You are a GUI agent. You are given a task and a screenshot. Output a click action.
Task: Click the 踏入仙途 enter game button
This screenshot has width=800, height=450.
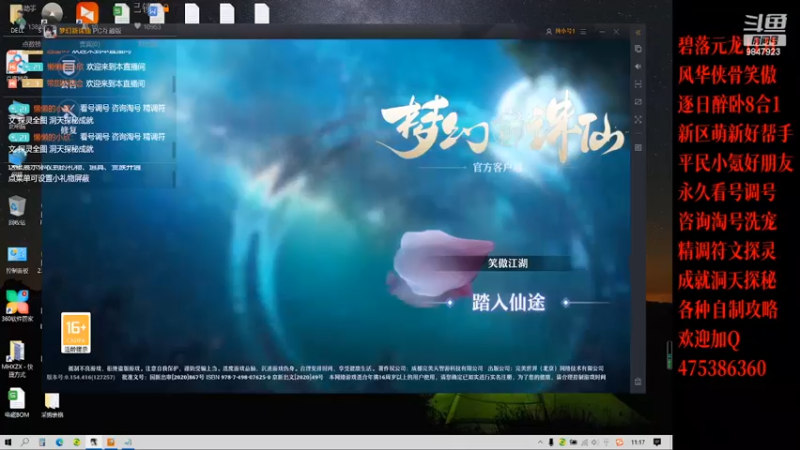(x=509, y=303)
